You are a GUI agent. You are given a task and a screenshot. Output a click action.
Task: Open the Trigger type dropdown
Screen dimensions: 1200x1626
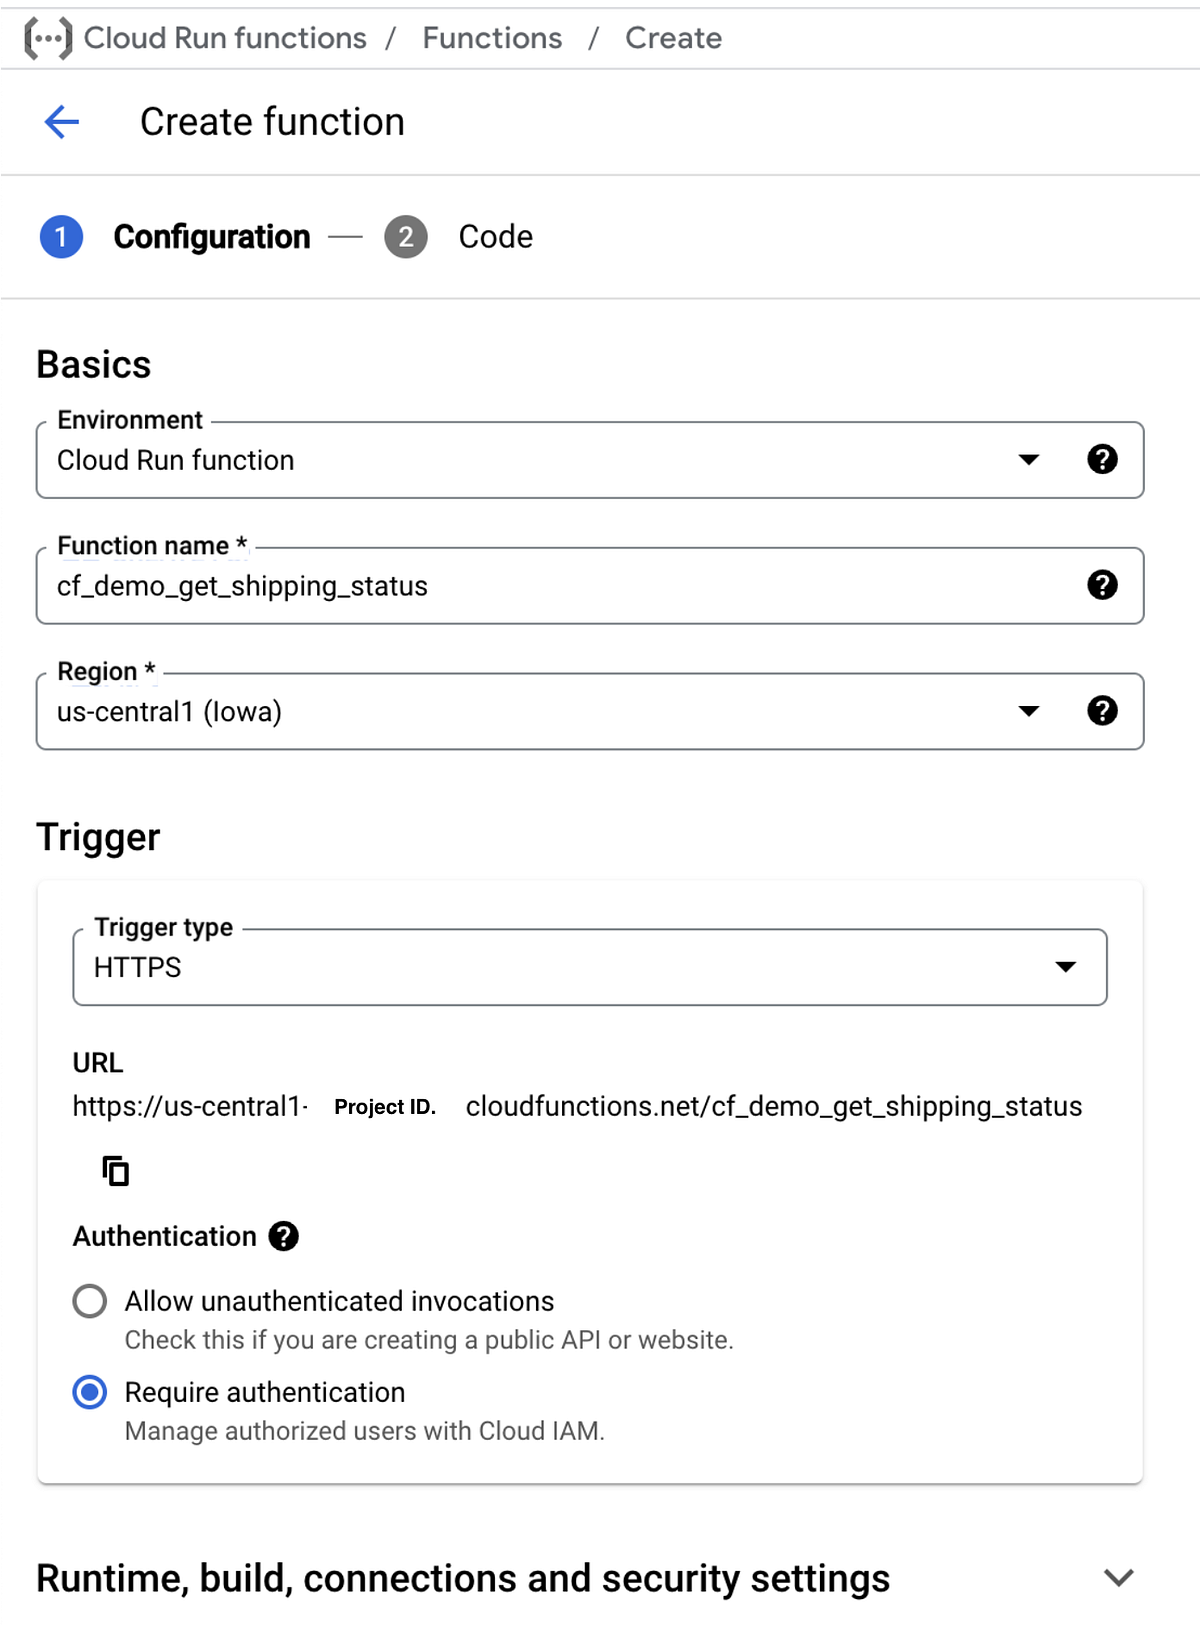[590, 968]
